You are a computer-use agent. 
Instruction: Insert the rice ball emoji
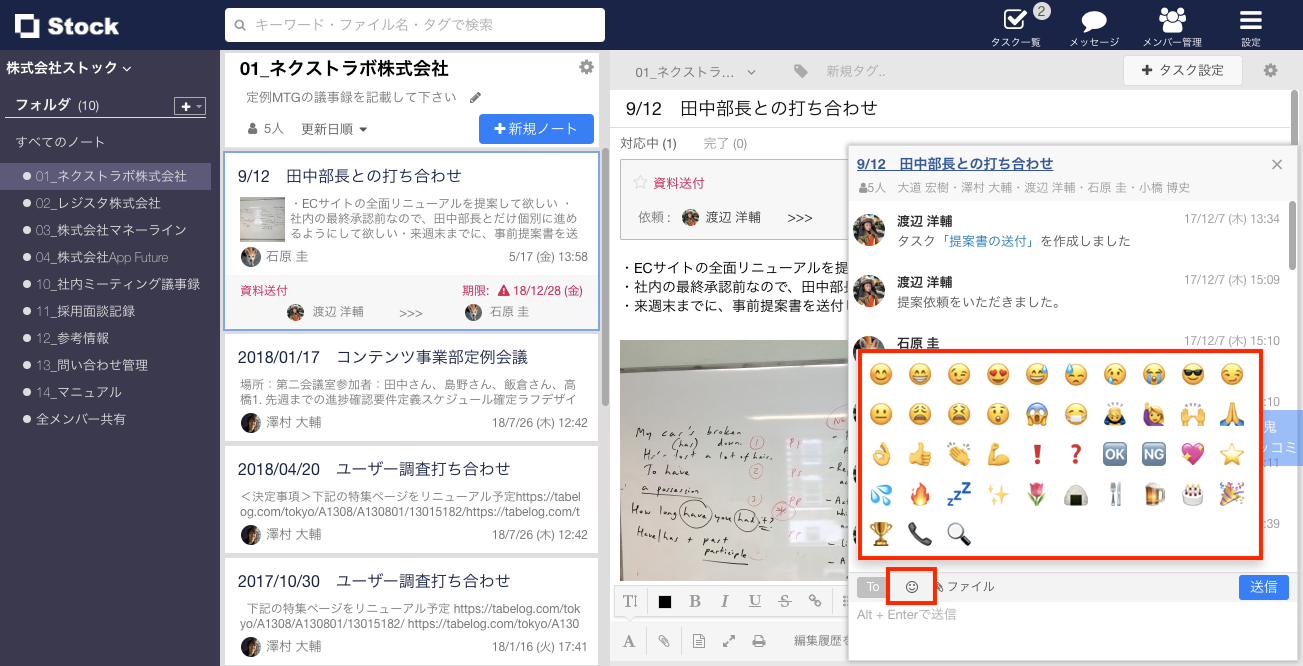(1076, 494)
